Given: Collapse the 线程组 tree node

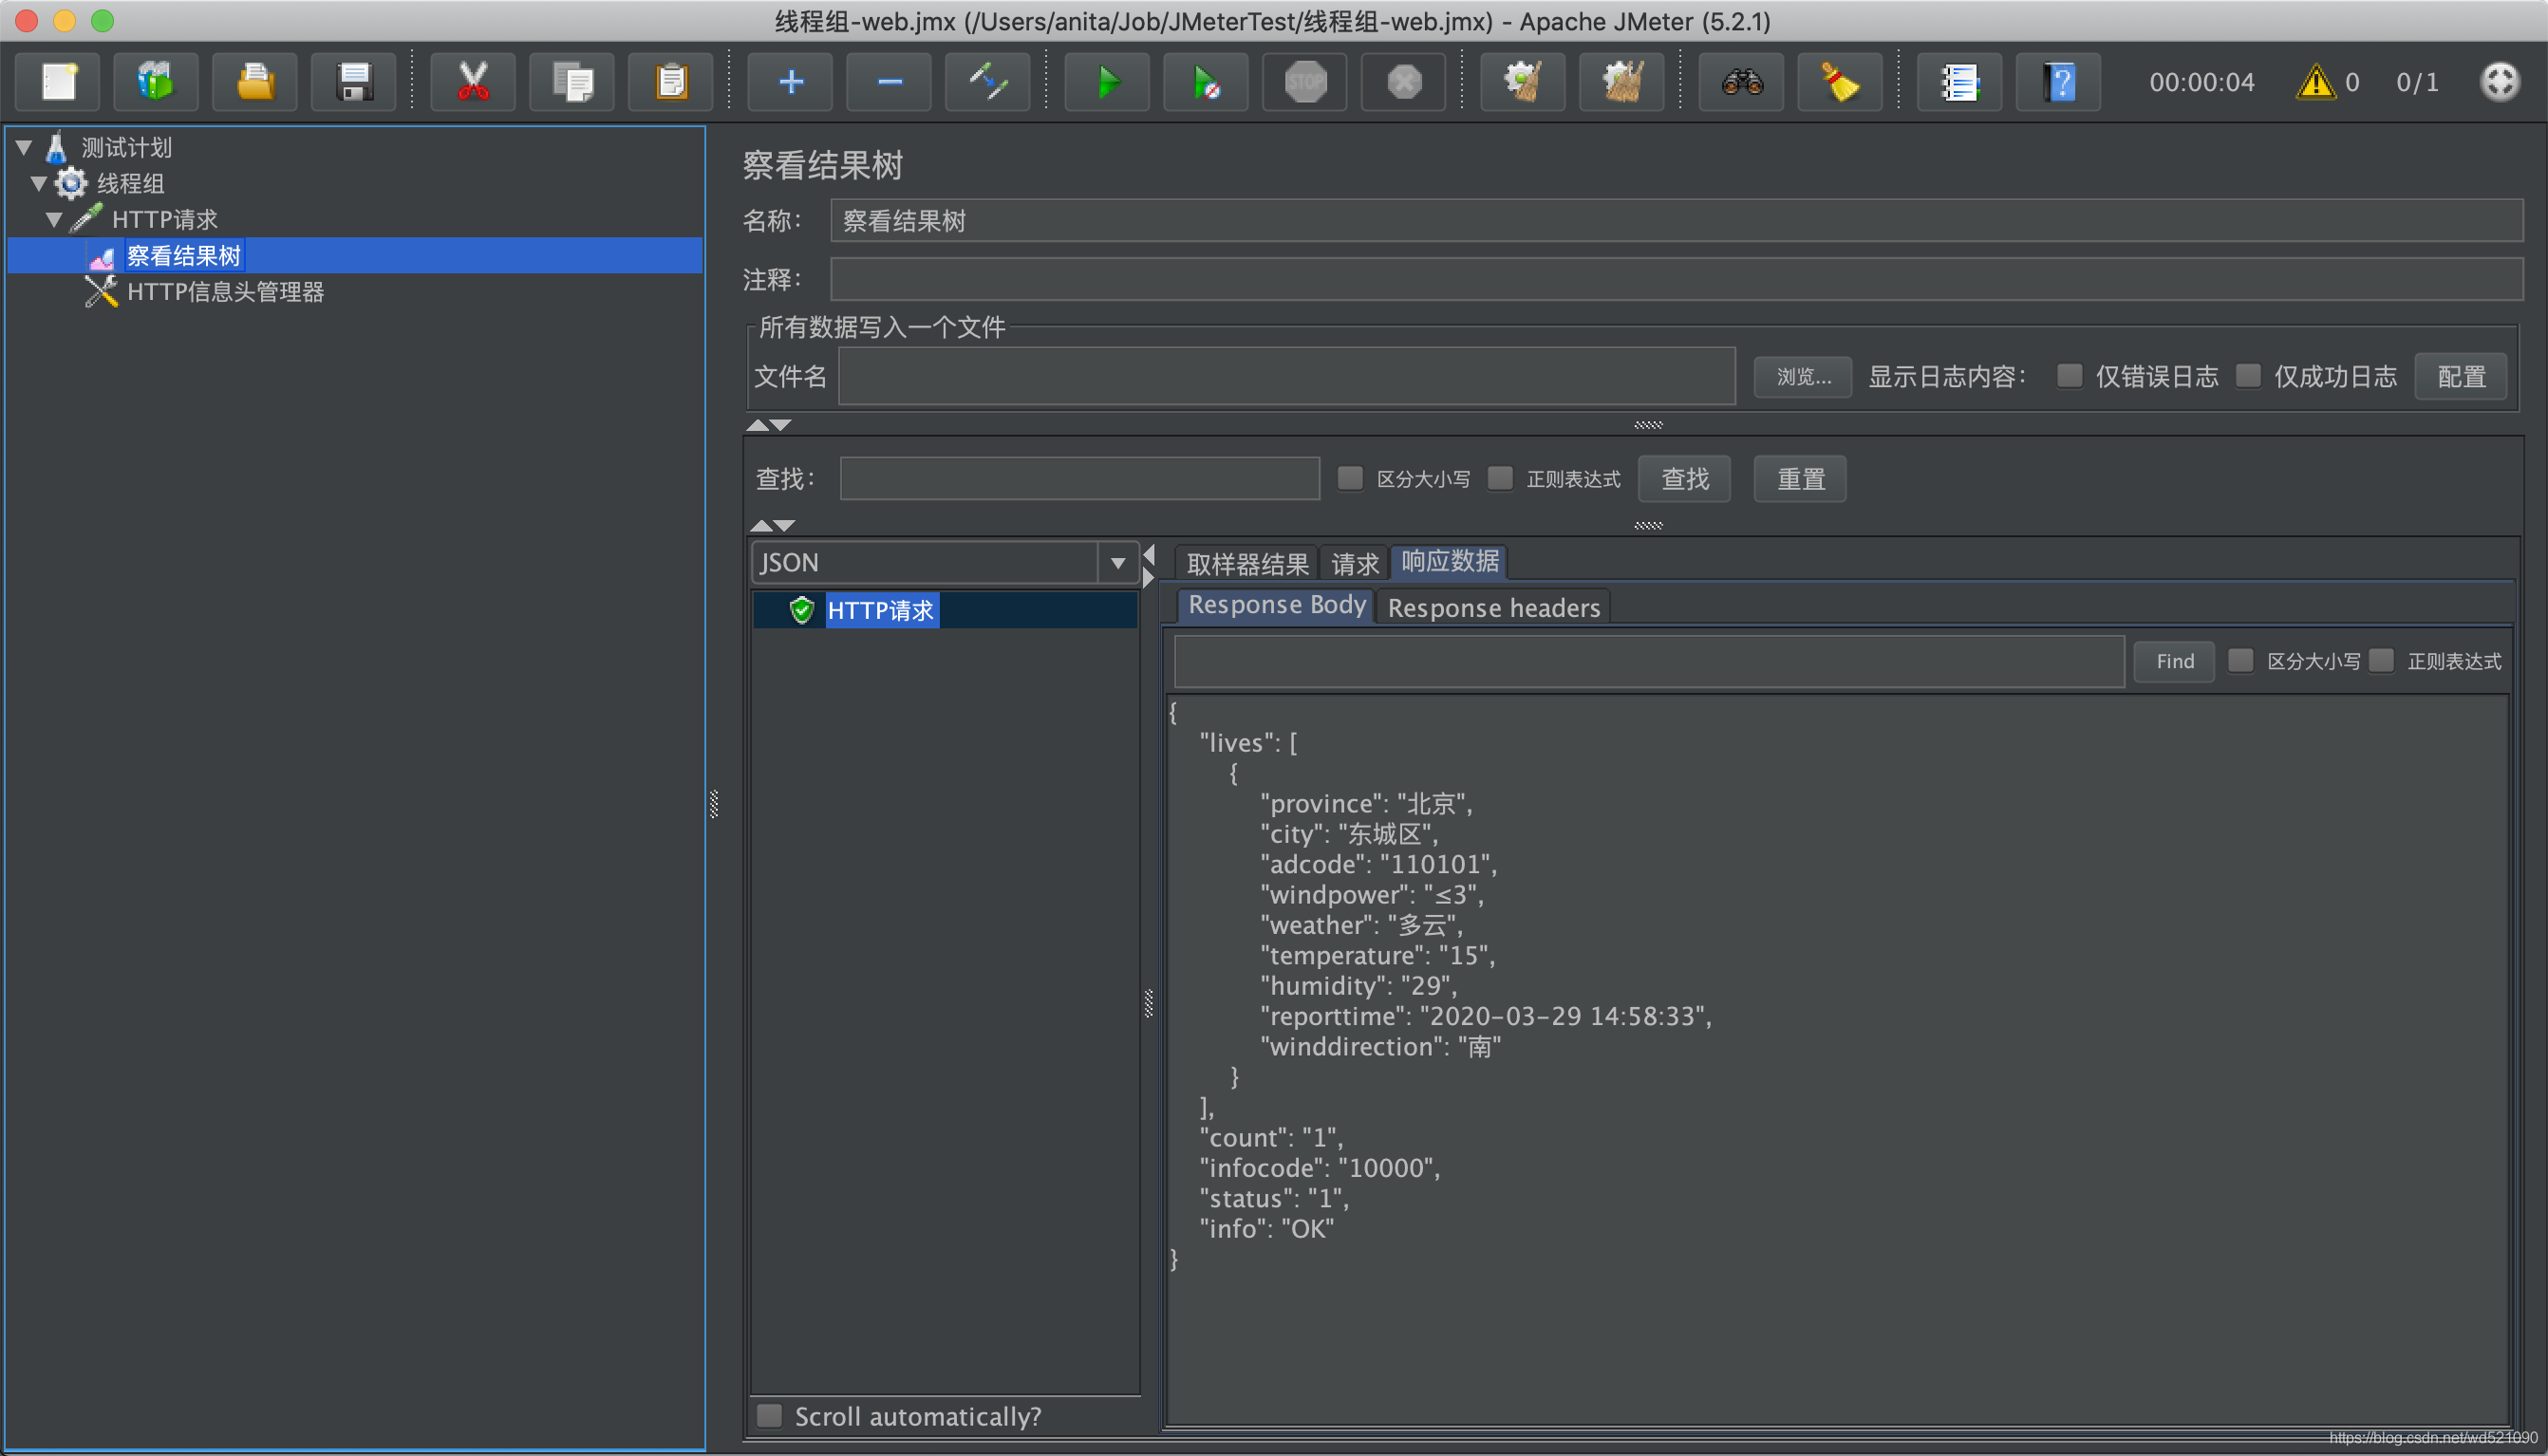Looking at the screenshot, I should (39, 184).
